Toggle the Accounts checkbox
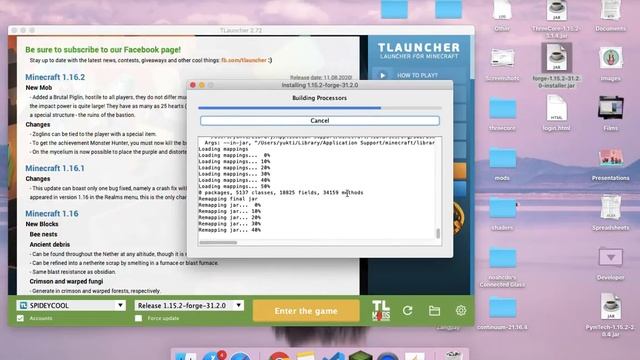Viewport: 640px width, 360px height. (x=20, y=318)
